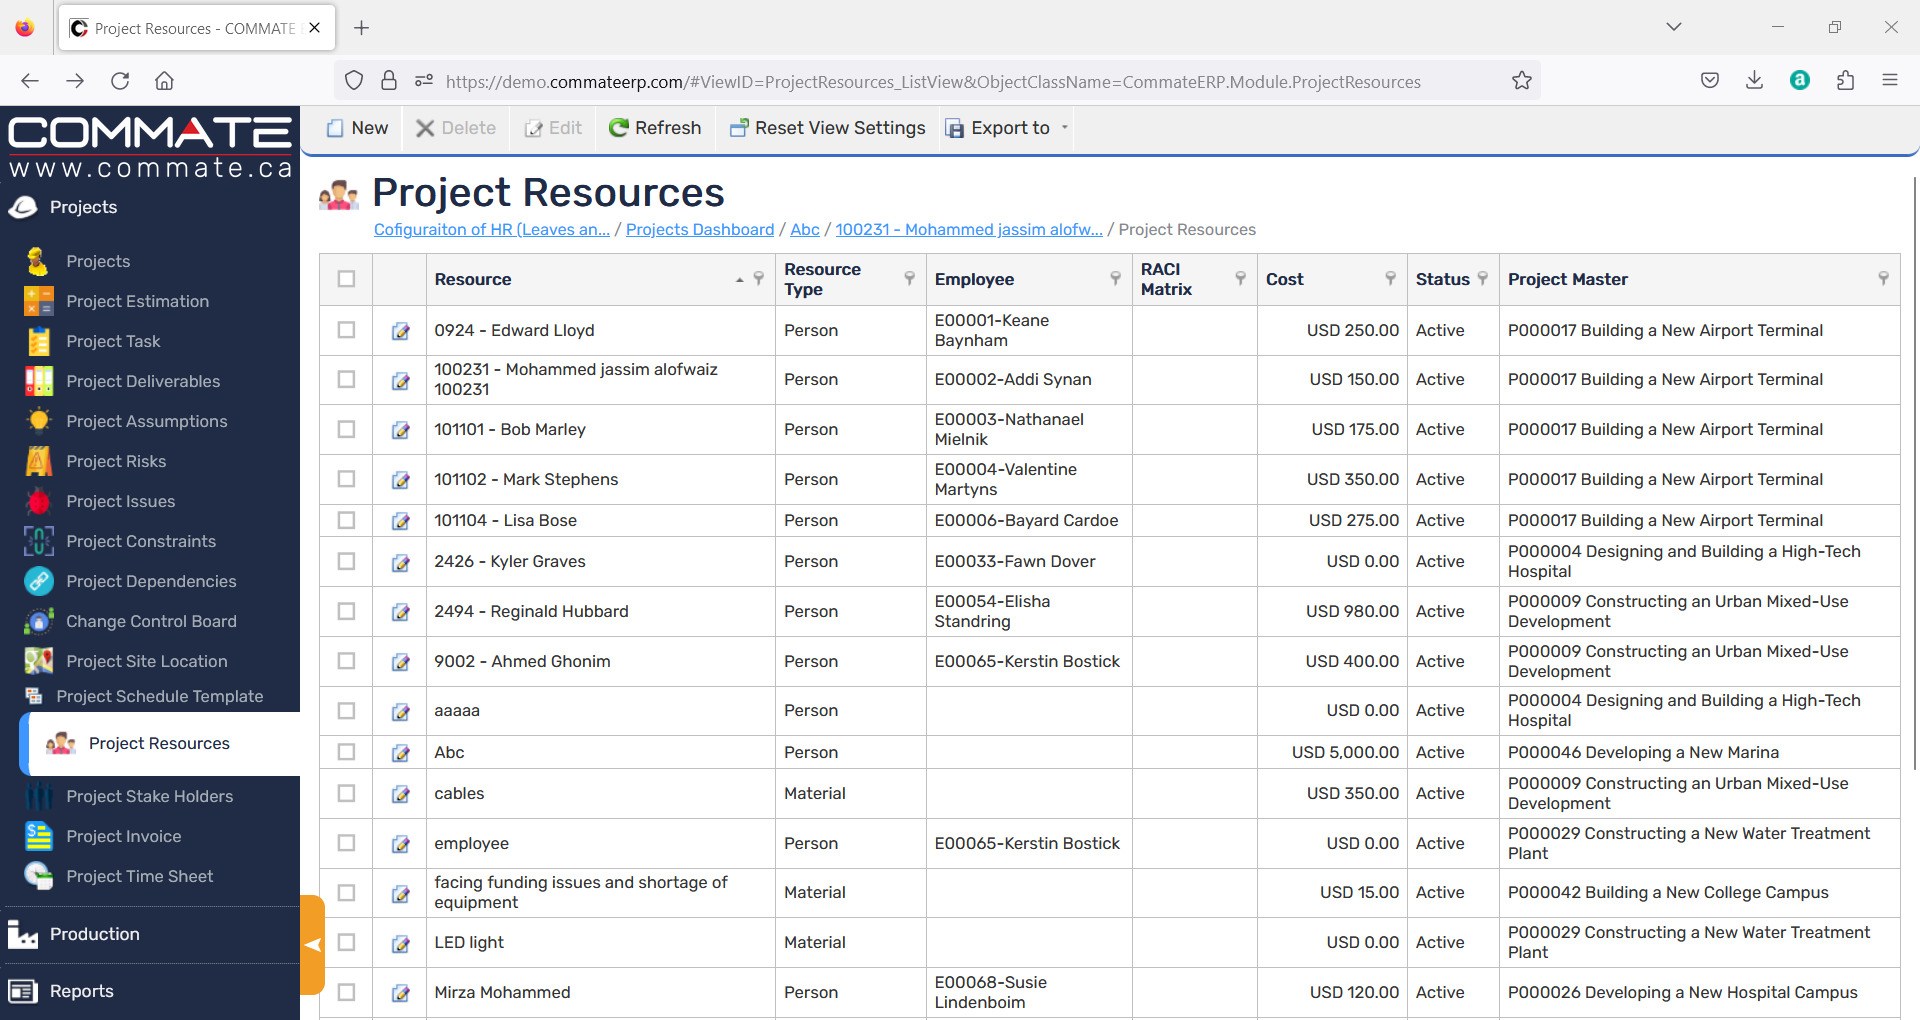
Task: Click the edit icon for cables row
Action: 400,794
